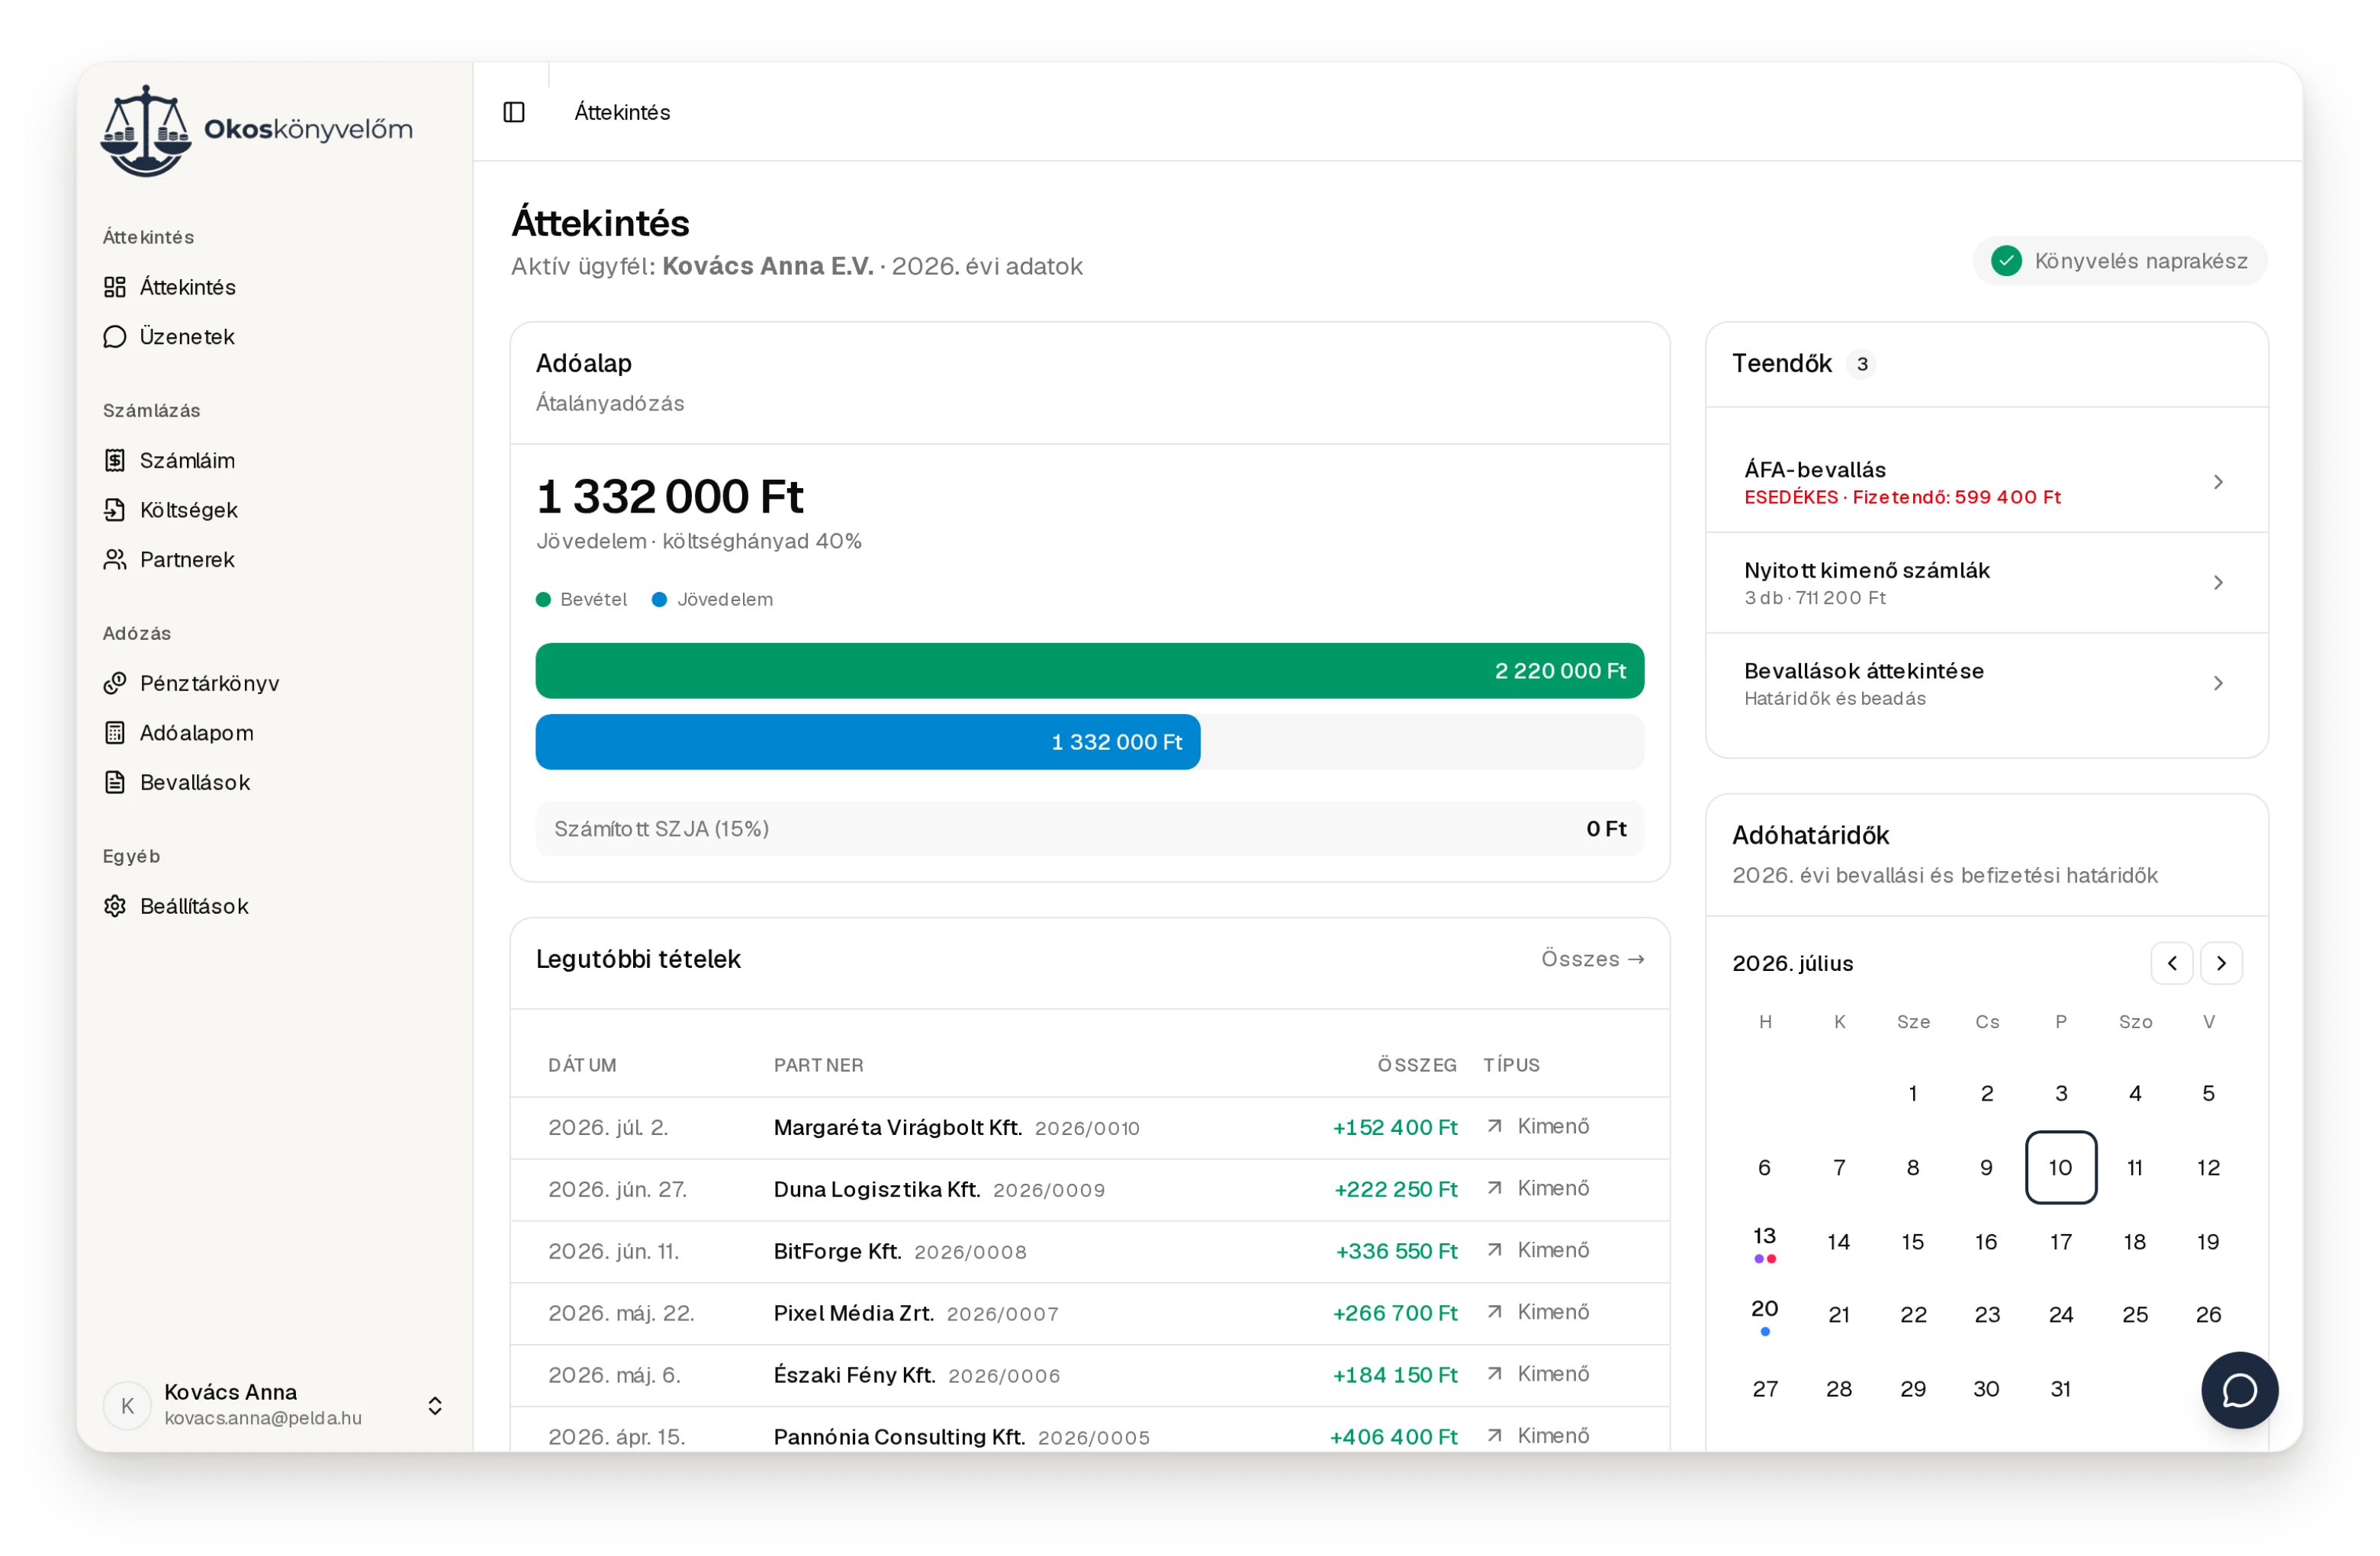The height and width of the screenshot is (1556, 2380).
Task: Click the Bevallások document icon
Action: coord(115,782)
